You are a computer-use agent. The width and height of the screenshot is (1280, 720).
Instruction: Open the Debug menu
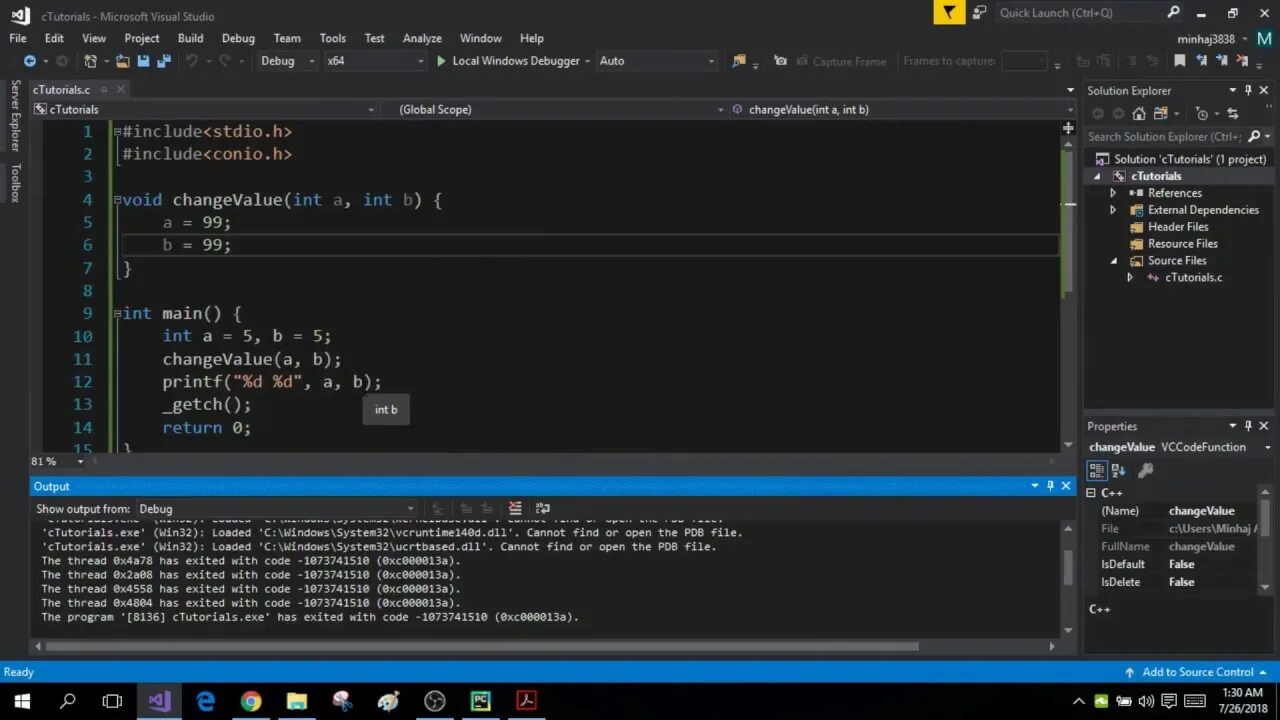pos(238,38)
